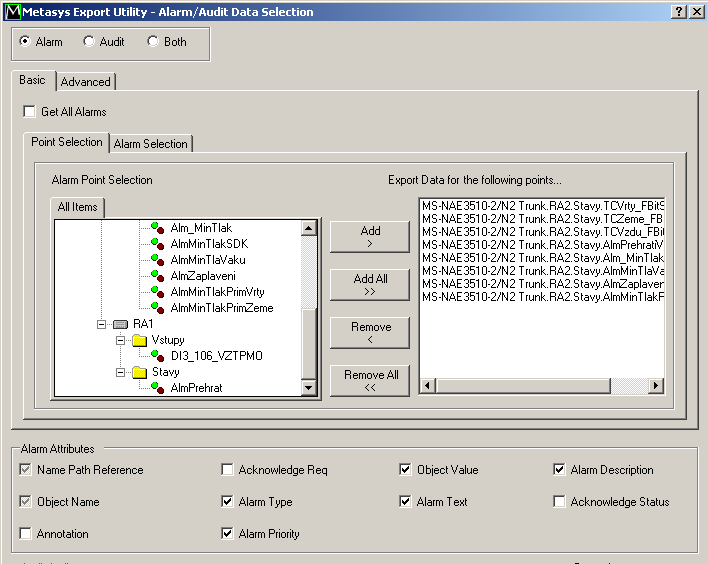Click the alarm point icon beside AlmMinTlakSDK

tap(158, 244)
